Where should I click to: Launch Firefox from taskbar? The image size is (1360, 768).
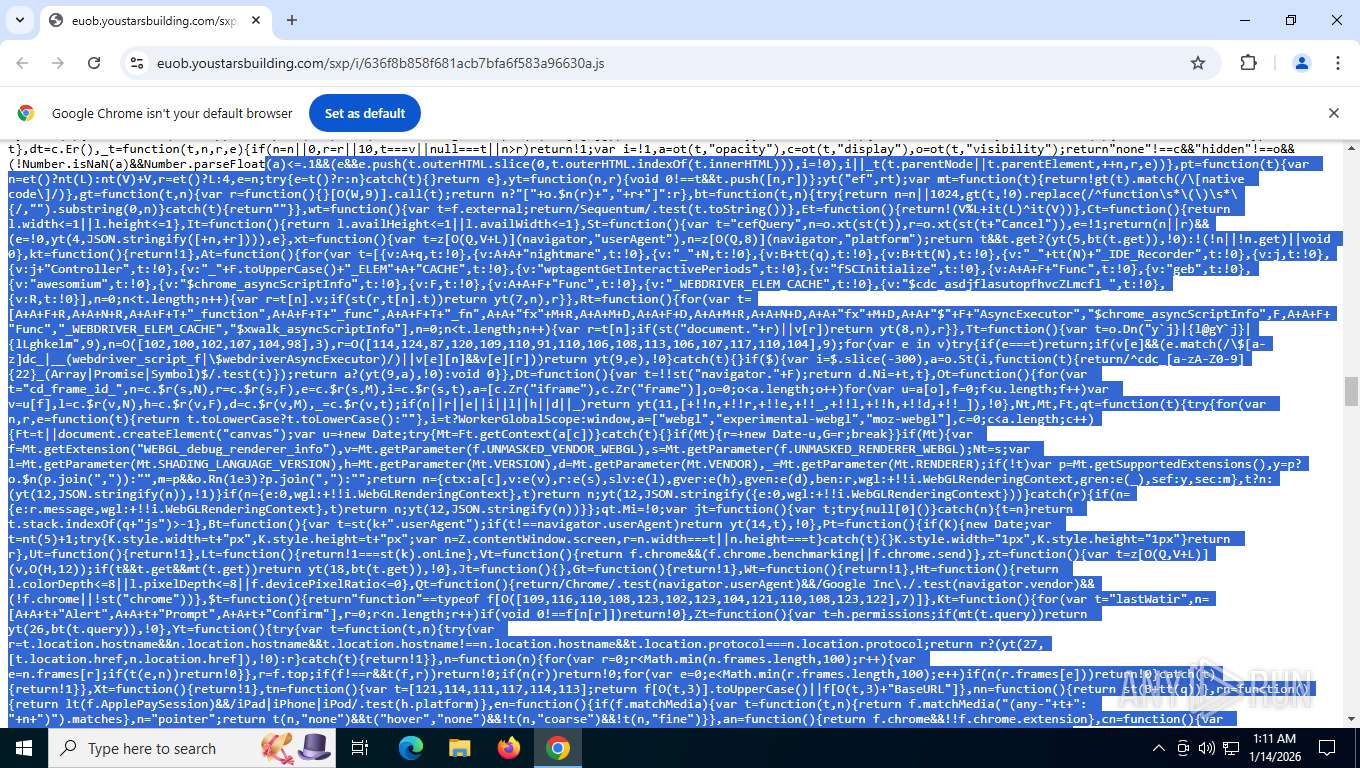pos(509,748)
